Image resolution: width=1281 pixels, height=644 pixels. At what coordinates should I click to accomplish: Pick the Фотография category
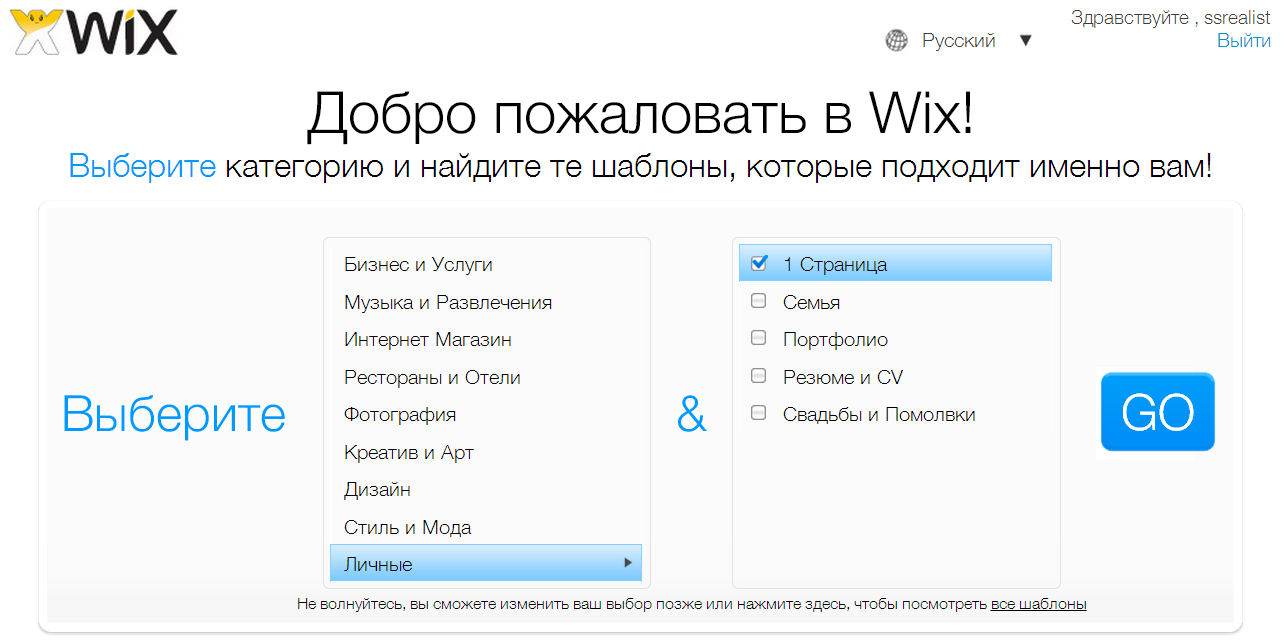tap(486, 415)
